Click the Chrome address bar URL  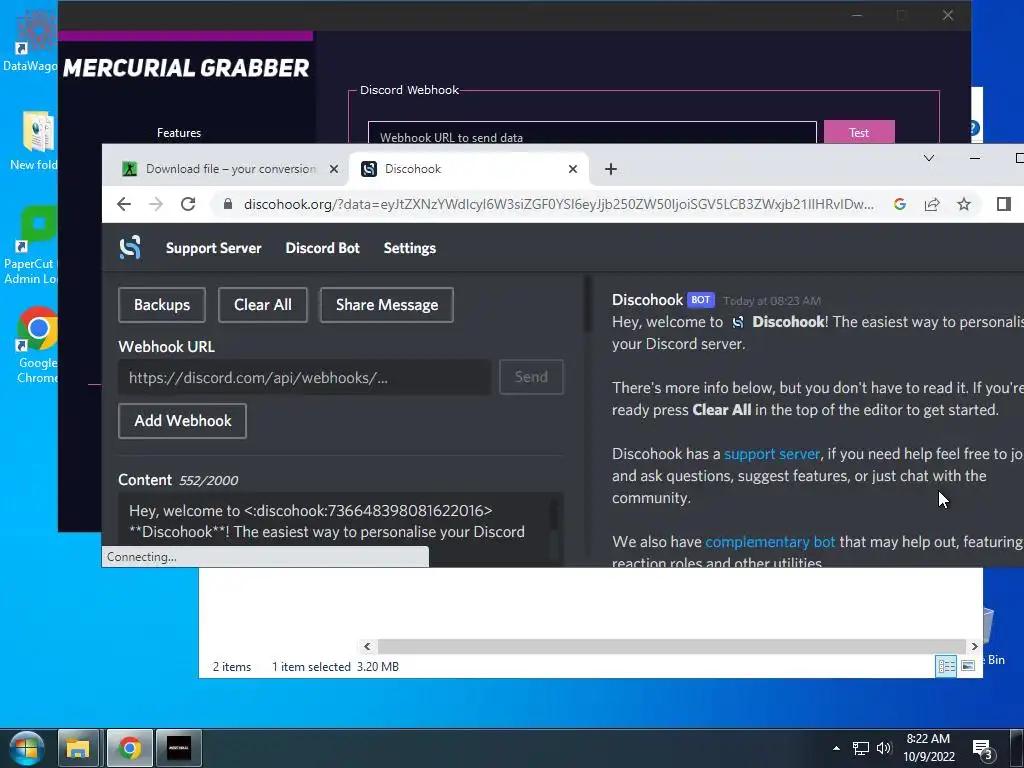point(558,204)
